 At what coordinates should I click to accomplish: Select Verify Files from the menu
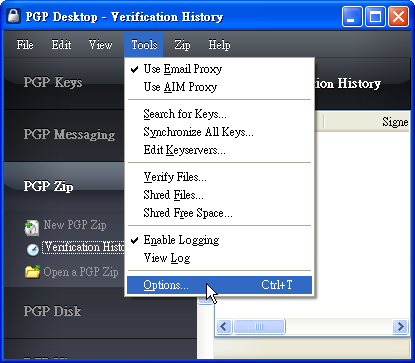tap(219, 177)
